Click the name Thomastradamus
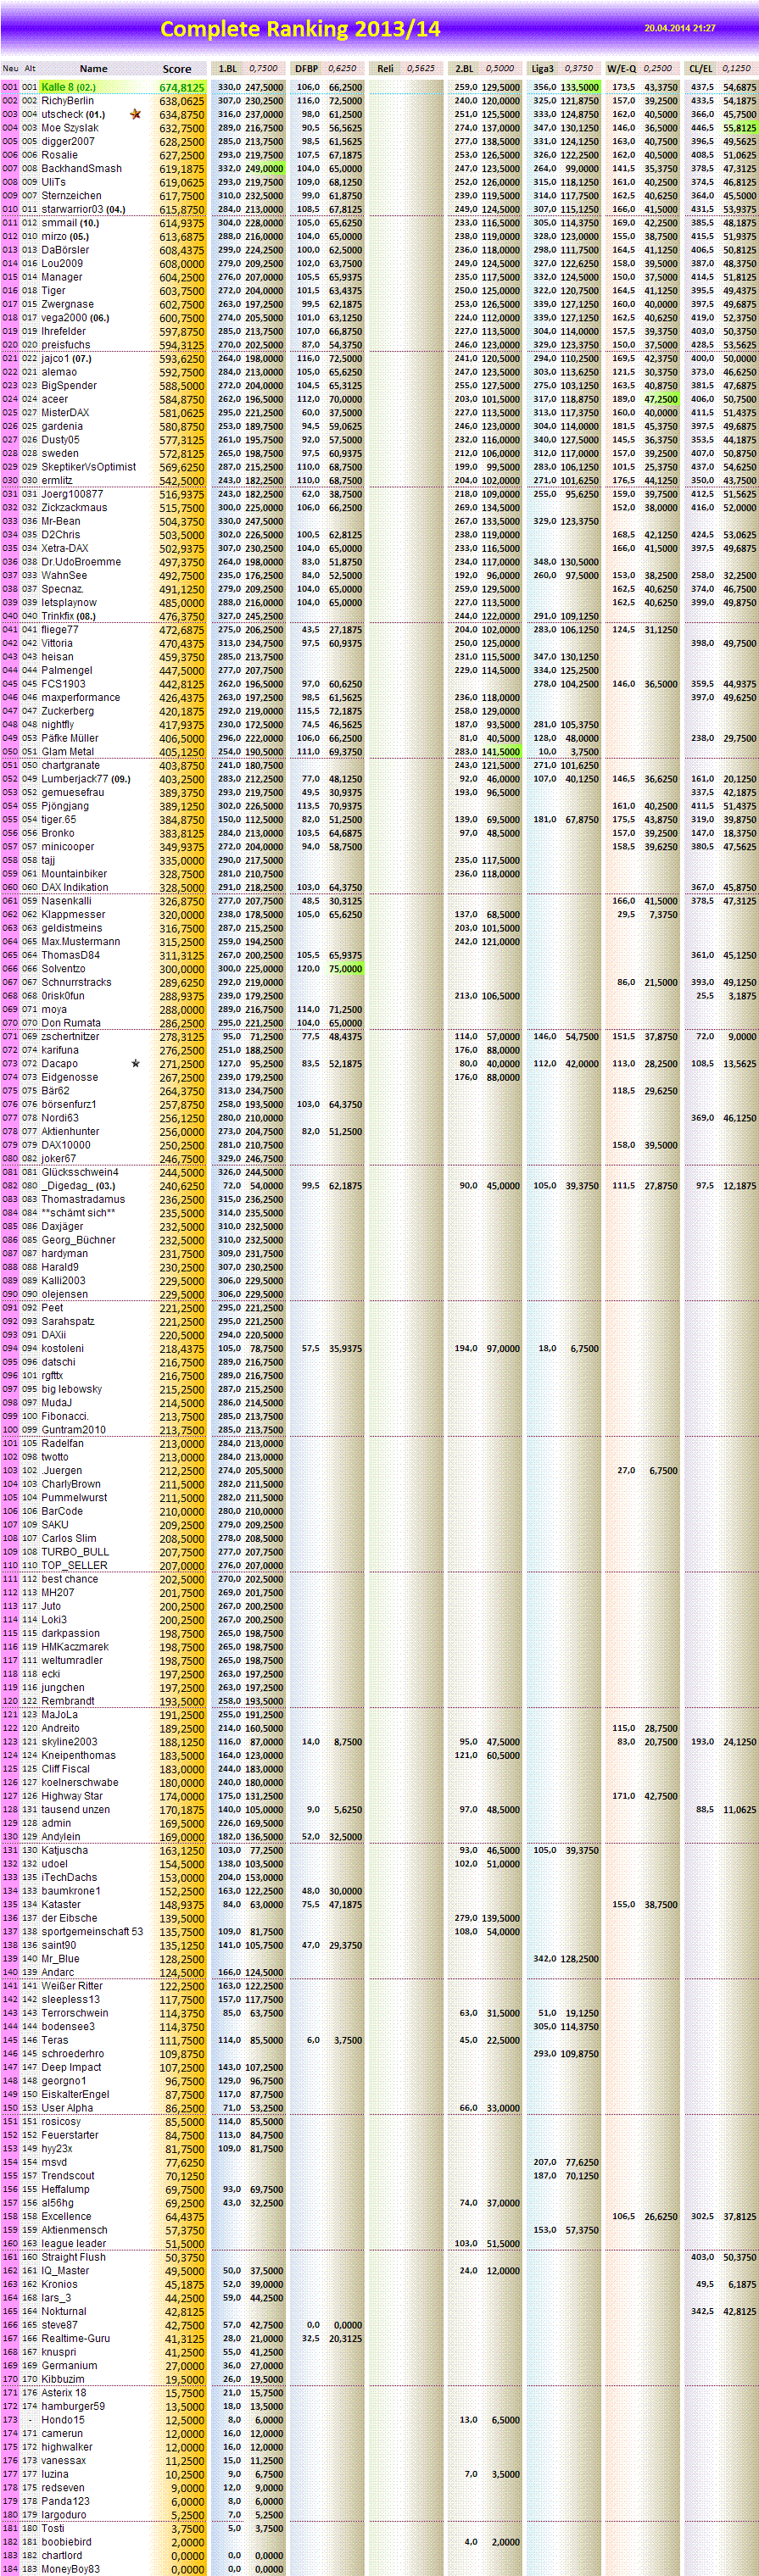The image size is (759, 2576). tap(83, 1199)
